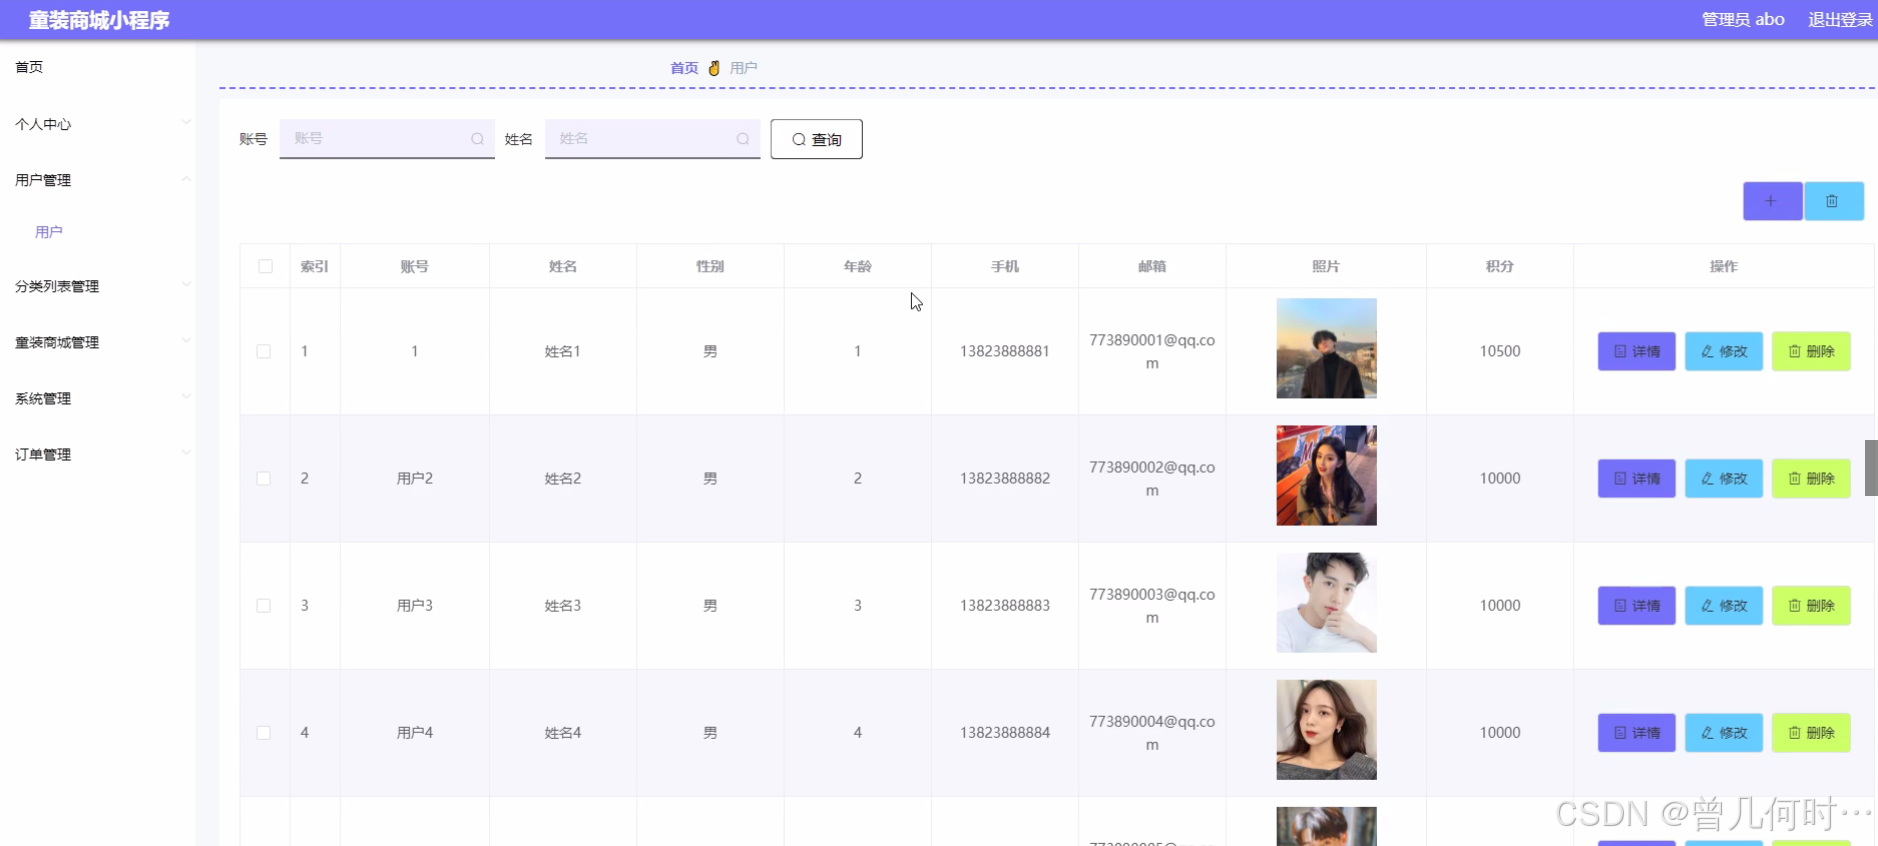Click search icon in 姓名 field
This screenshot has width=1878, height=846.
743,139
